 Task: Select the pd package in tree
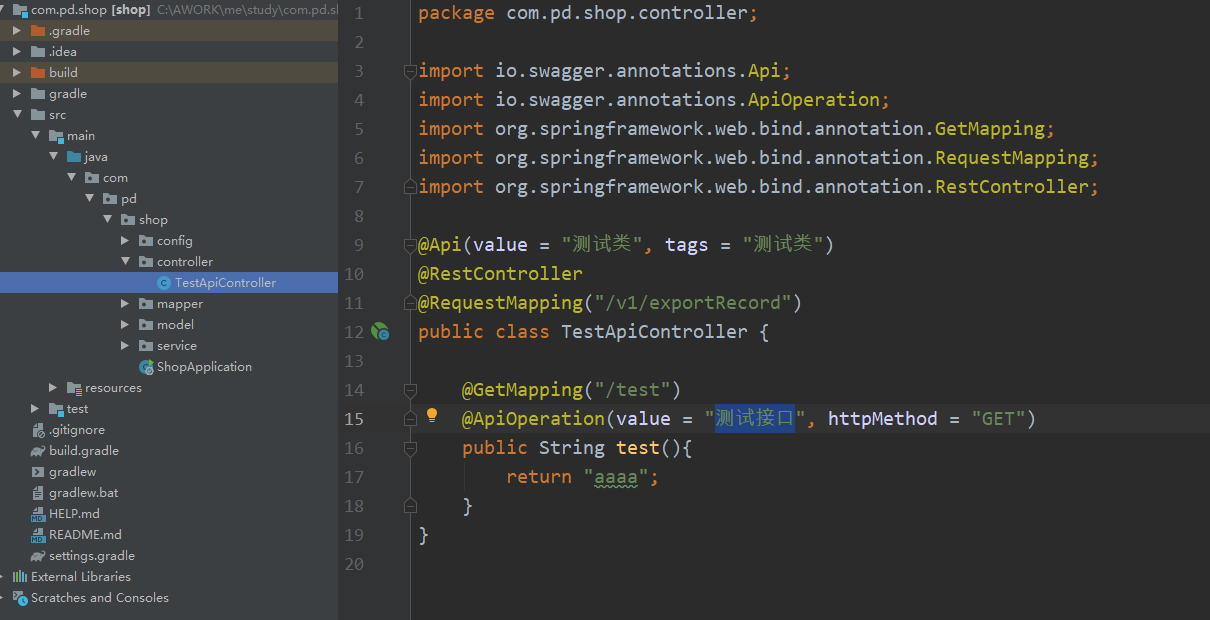tap(129, 199)
